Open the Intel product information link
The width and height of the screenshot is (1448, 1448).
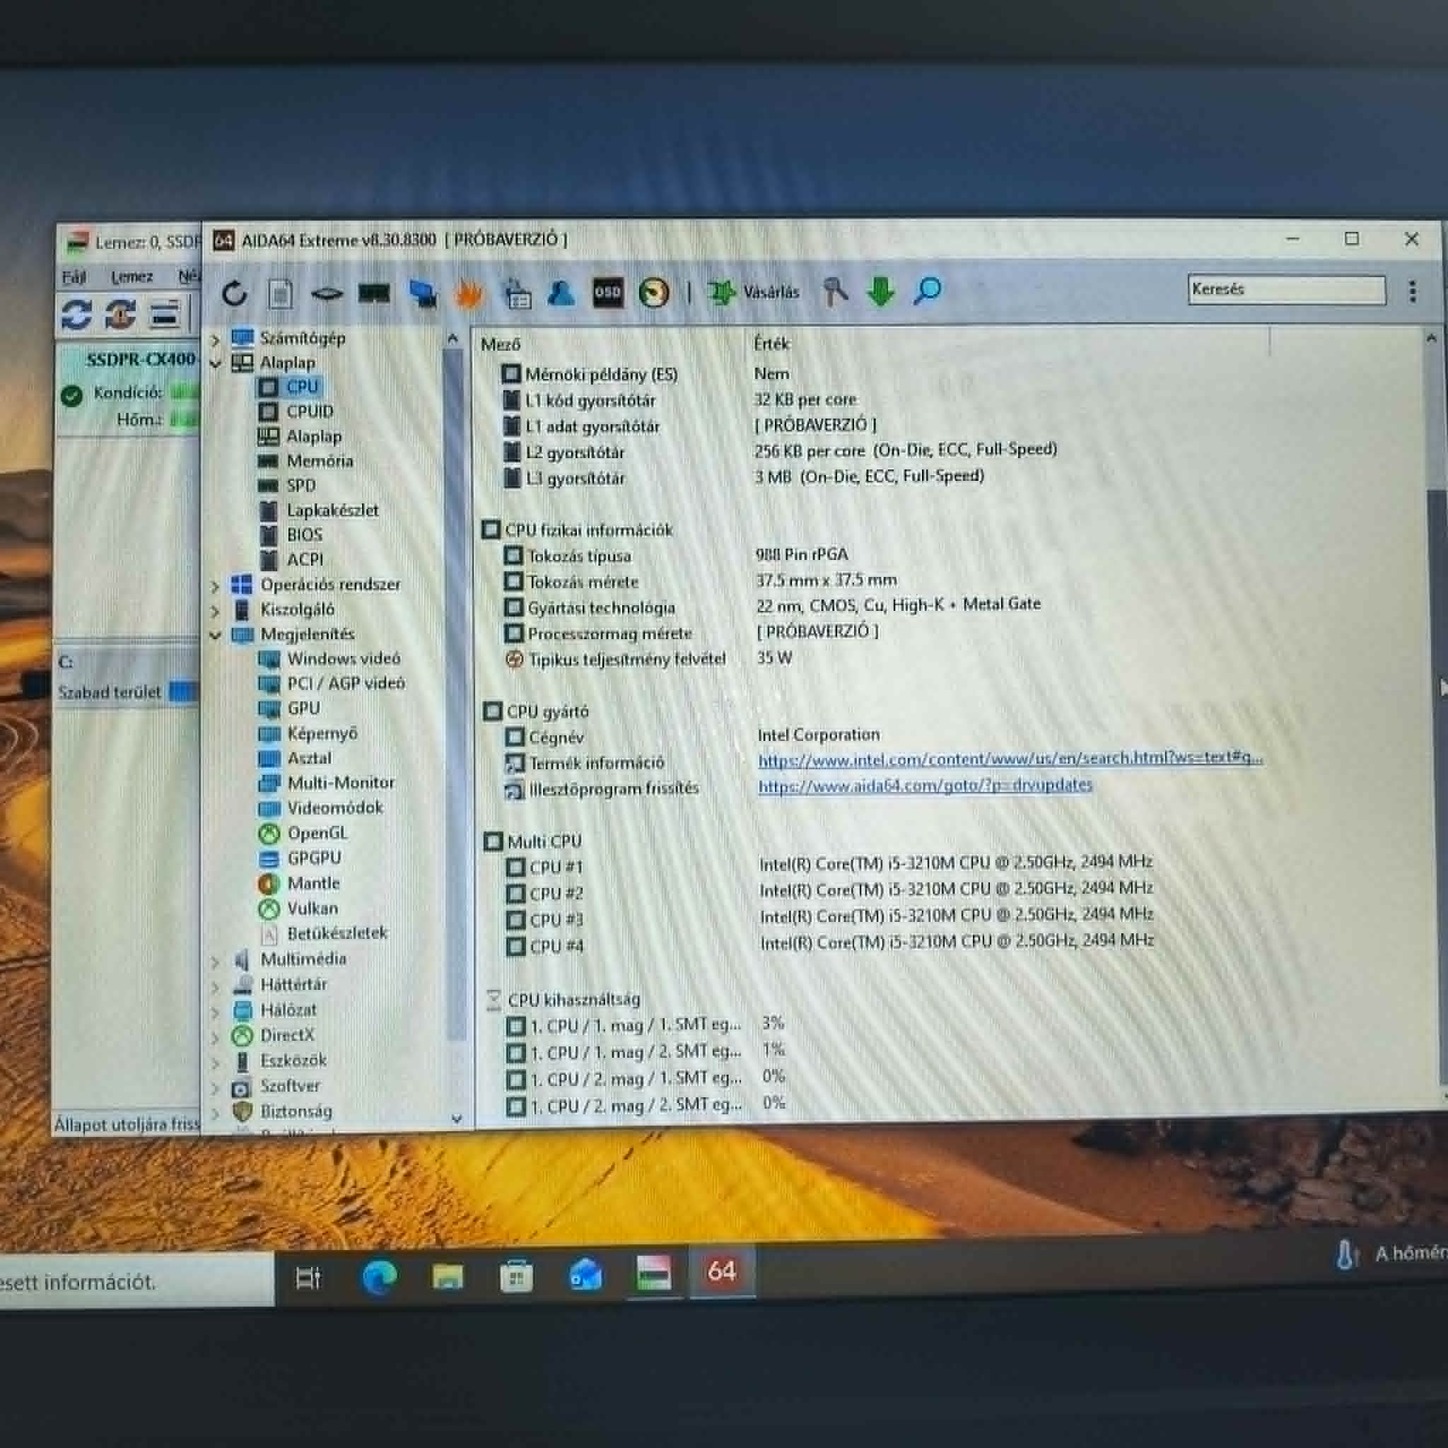pyautogui.click(x=1010, y=758)
